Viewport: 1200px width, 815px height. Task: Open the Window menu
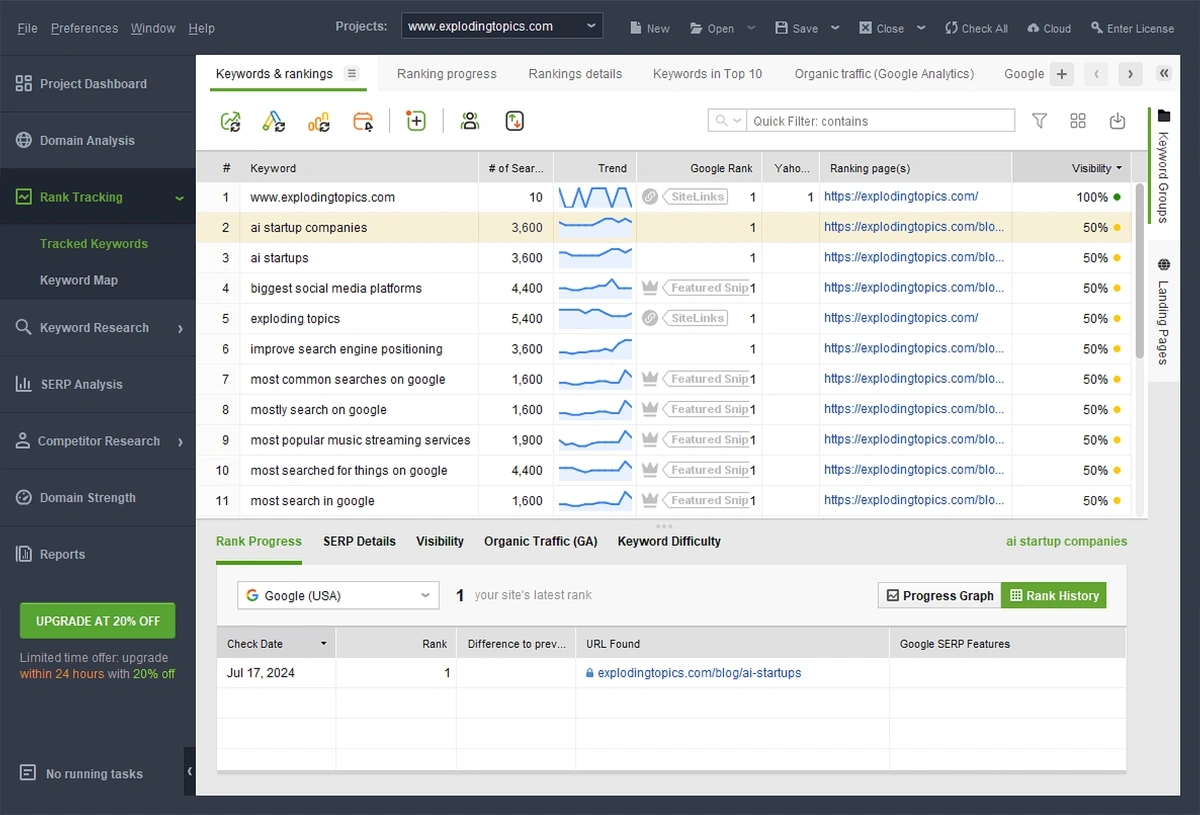pos(153,28)
